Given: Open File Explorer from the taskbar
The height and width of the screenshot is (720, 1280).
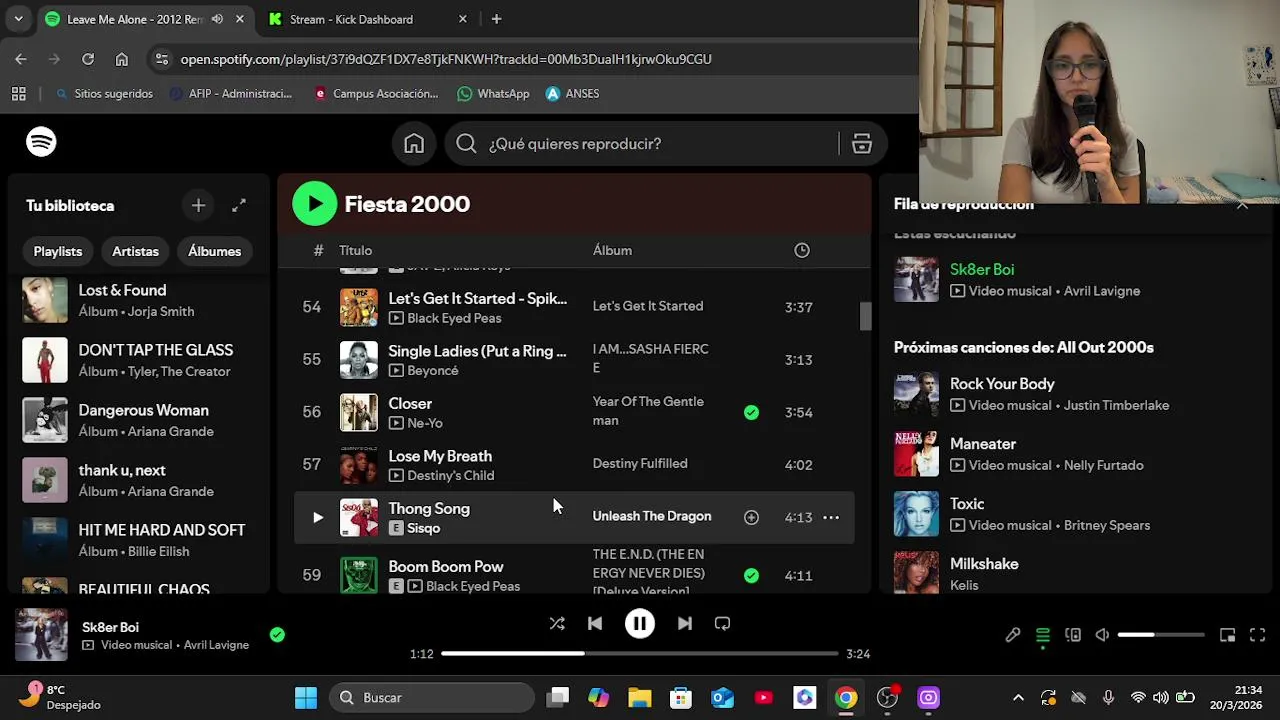Looking at the screenshot, I should (x=640, y=697).
